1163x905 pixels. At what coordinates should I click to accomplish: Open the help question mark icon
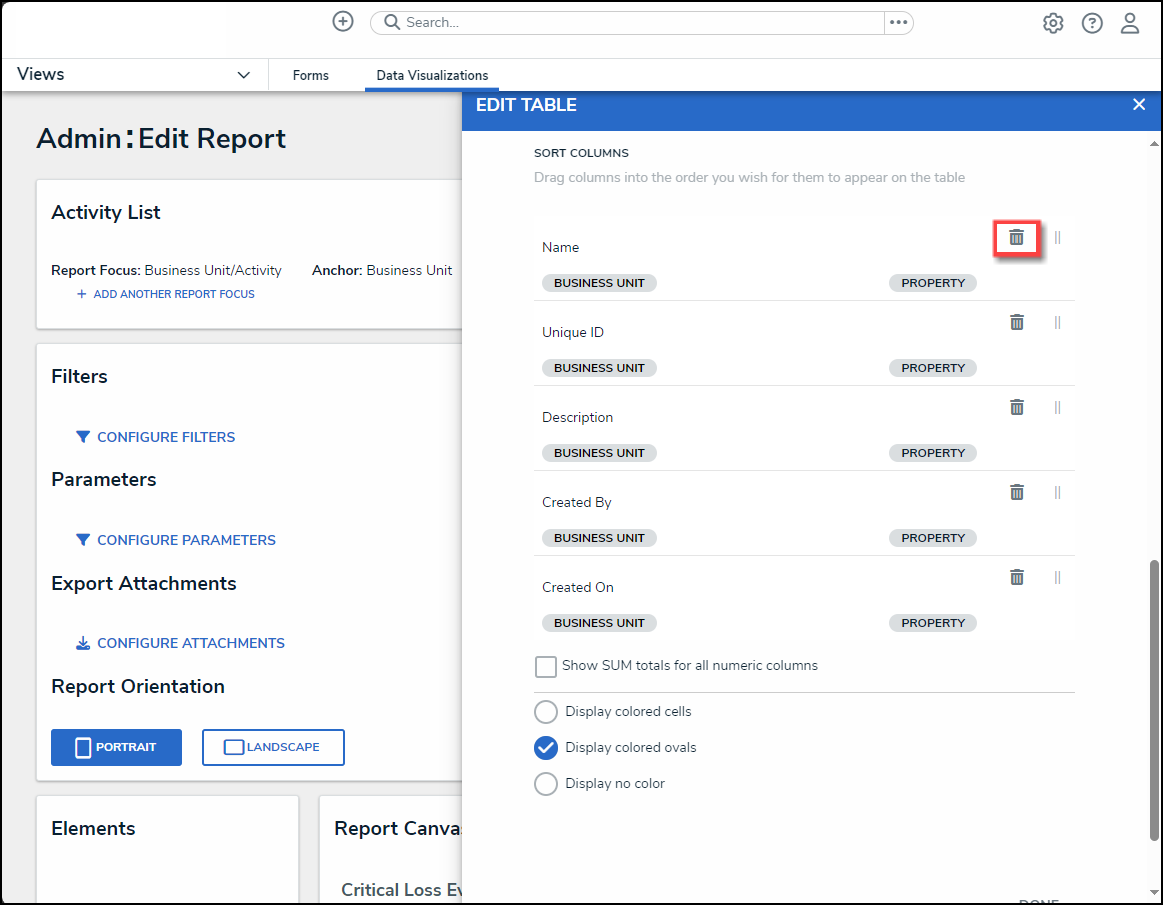click(x=1092, y=23)
